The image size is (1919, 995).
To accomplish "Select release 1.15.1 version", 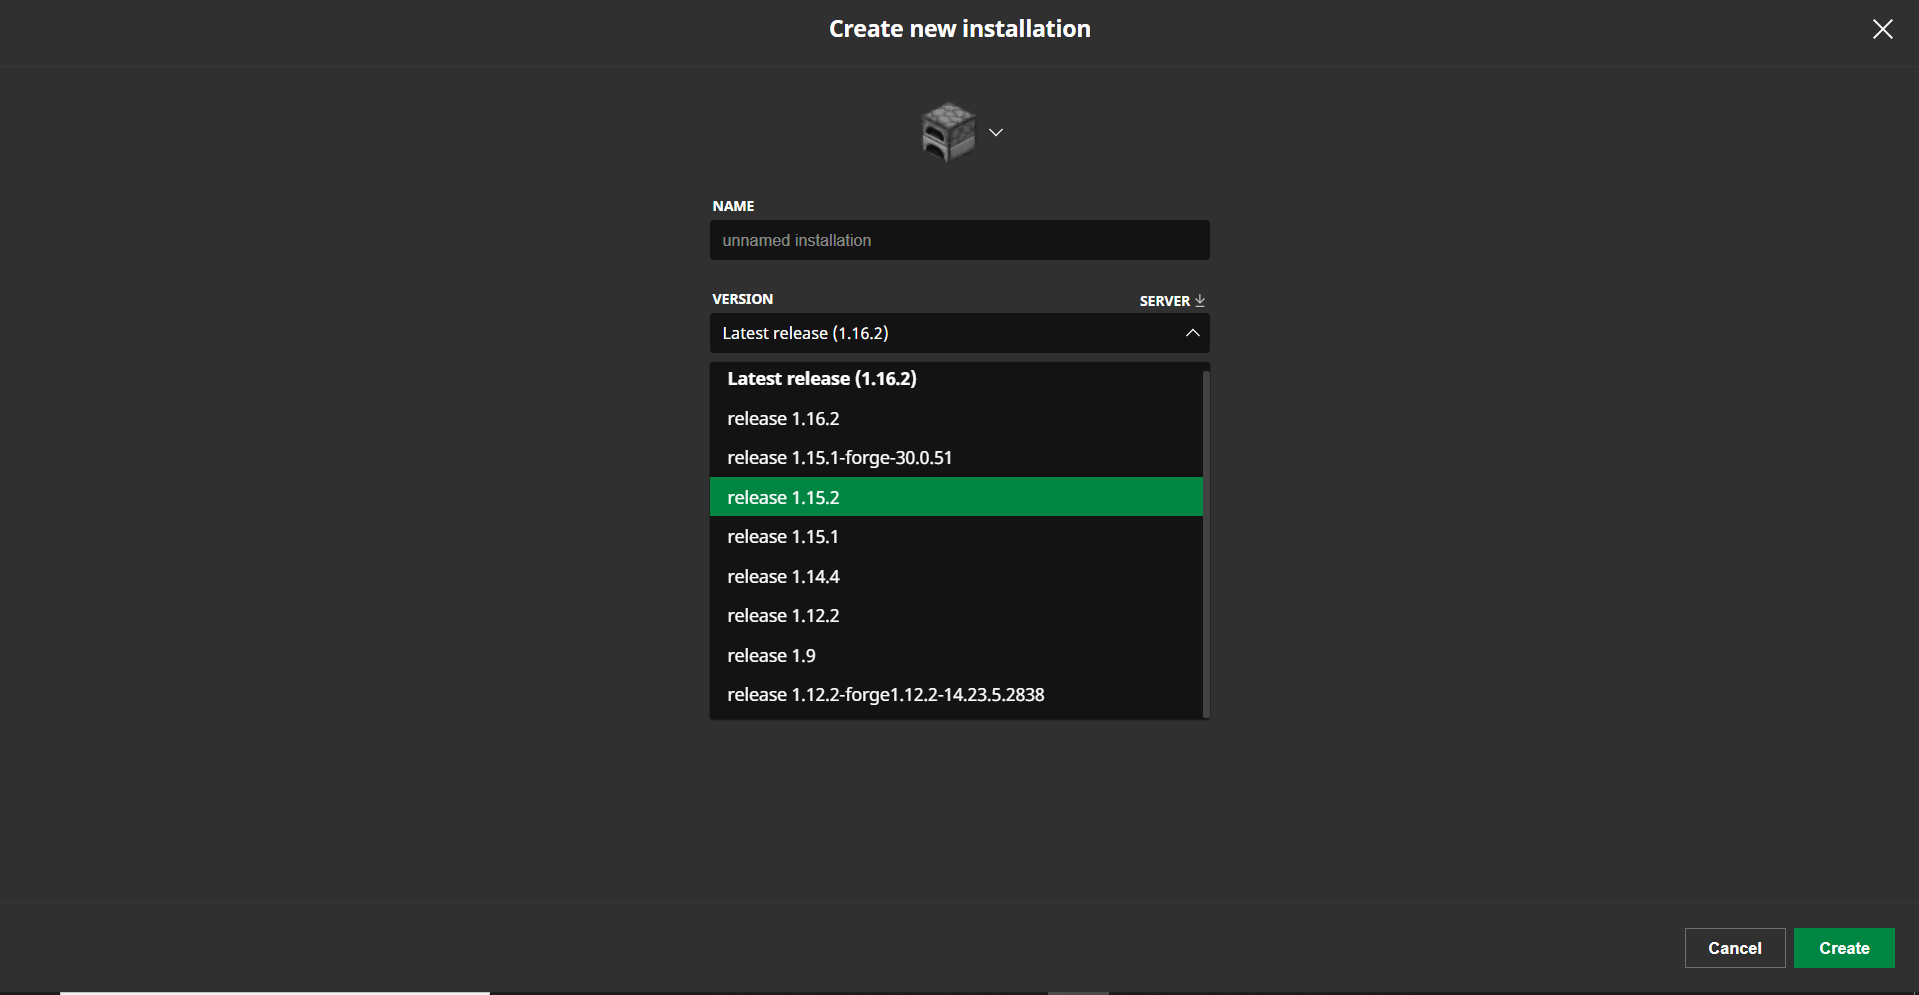I will point(782,537).
